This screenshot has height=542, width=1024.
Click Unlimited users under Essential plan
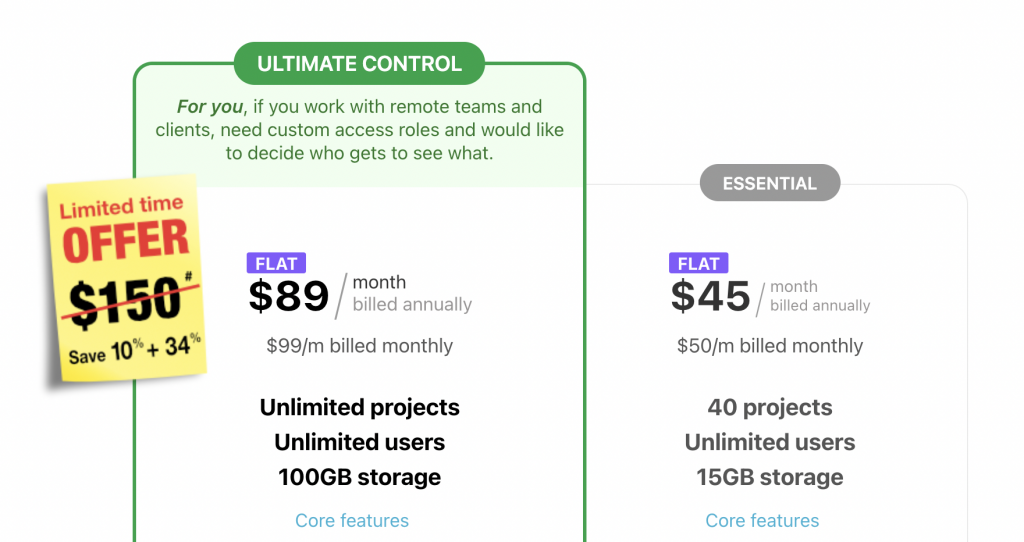[x=770, y=442]
